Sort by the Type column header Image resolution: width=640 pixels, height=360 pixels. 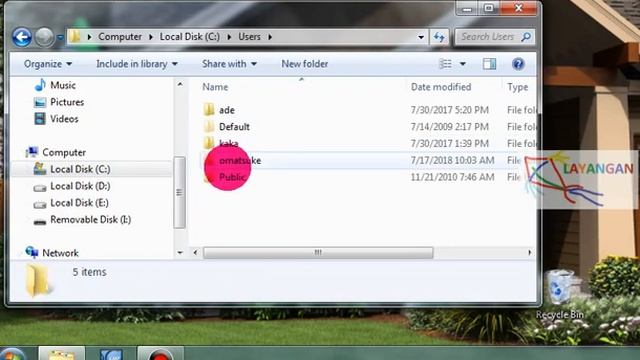tap(518, 87)
